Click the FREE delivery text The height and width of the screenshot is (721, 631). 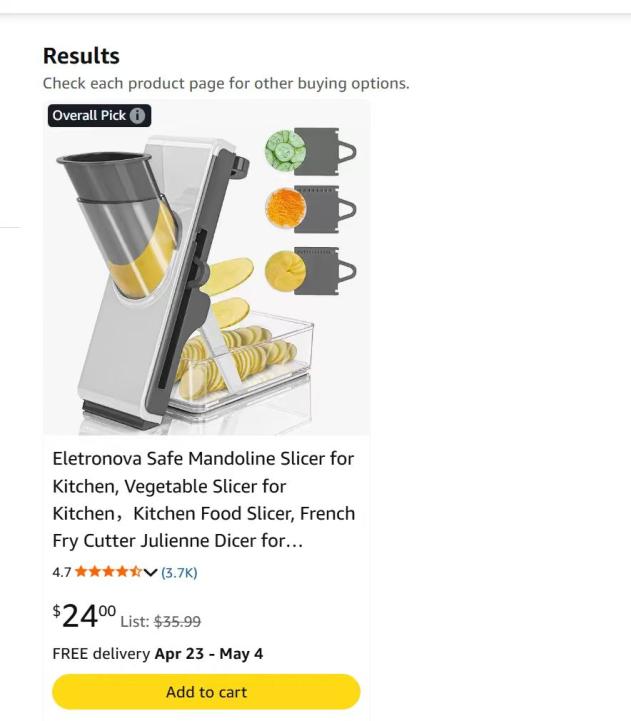coord(101,654)
